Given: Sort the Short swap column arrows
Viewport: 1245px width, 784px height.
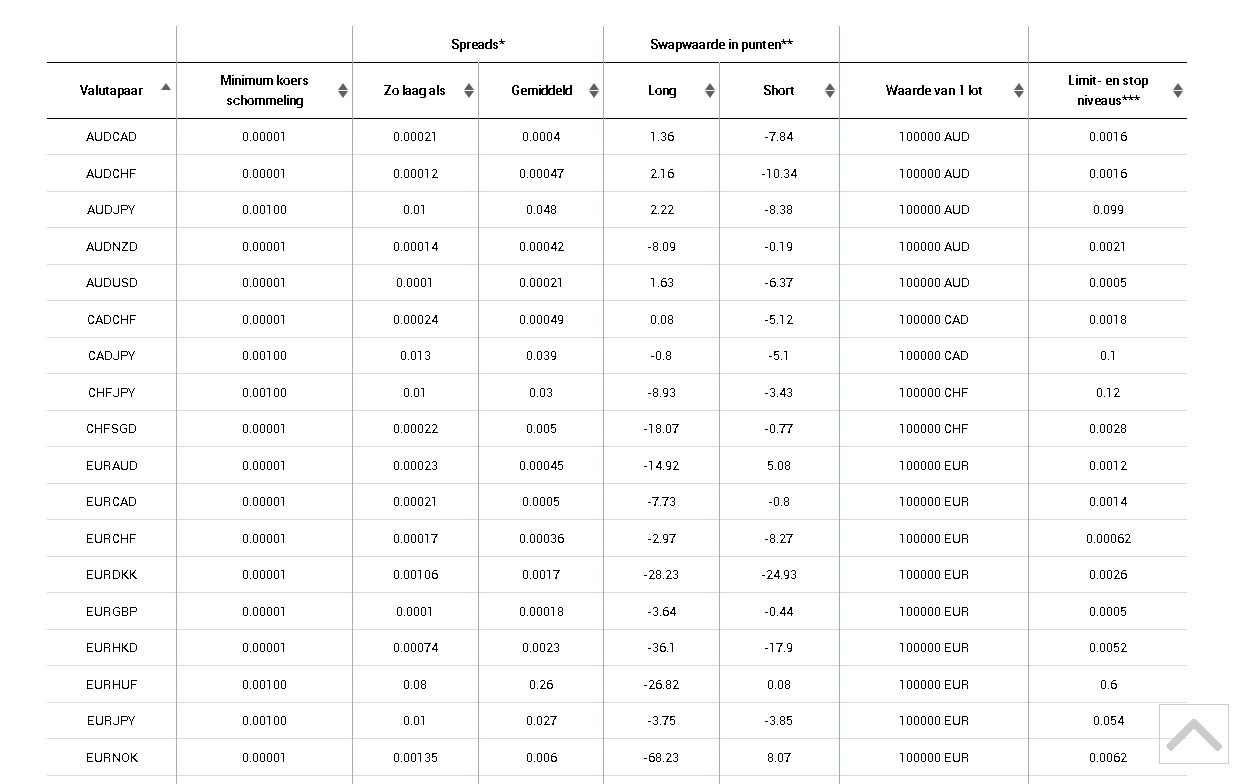Looking at the screenshot, I should [x=829, y=91].
